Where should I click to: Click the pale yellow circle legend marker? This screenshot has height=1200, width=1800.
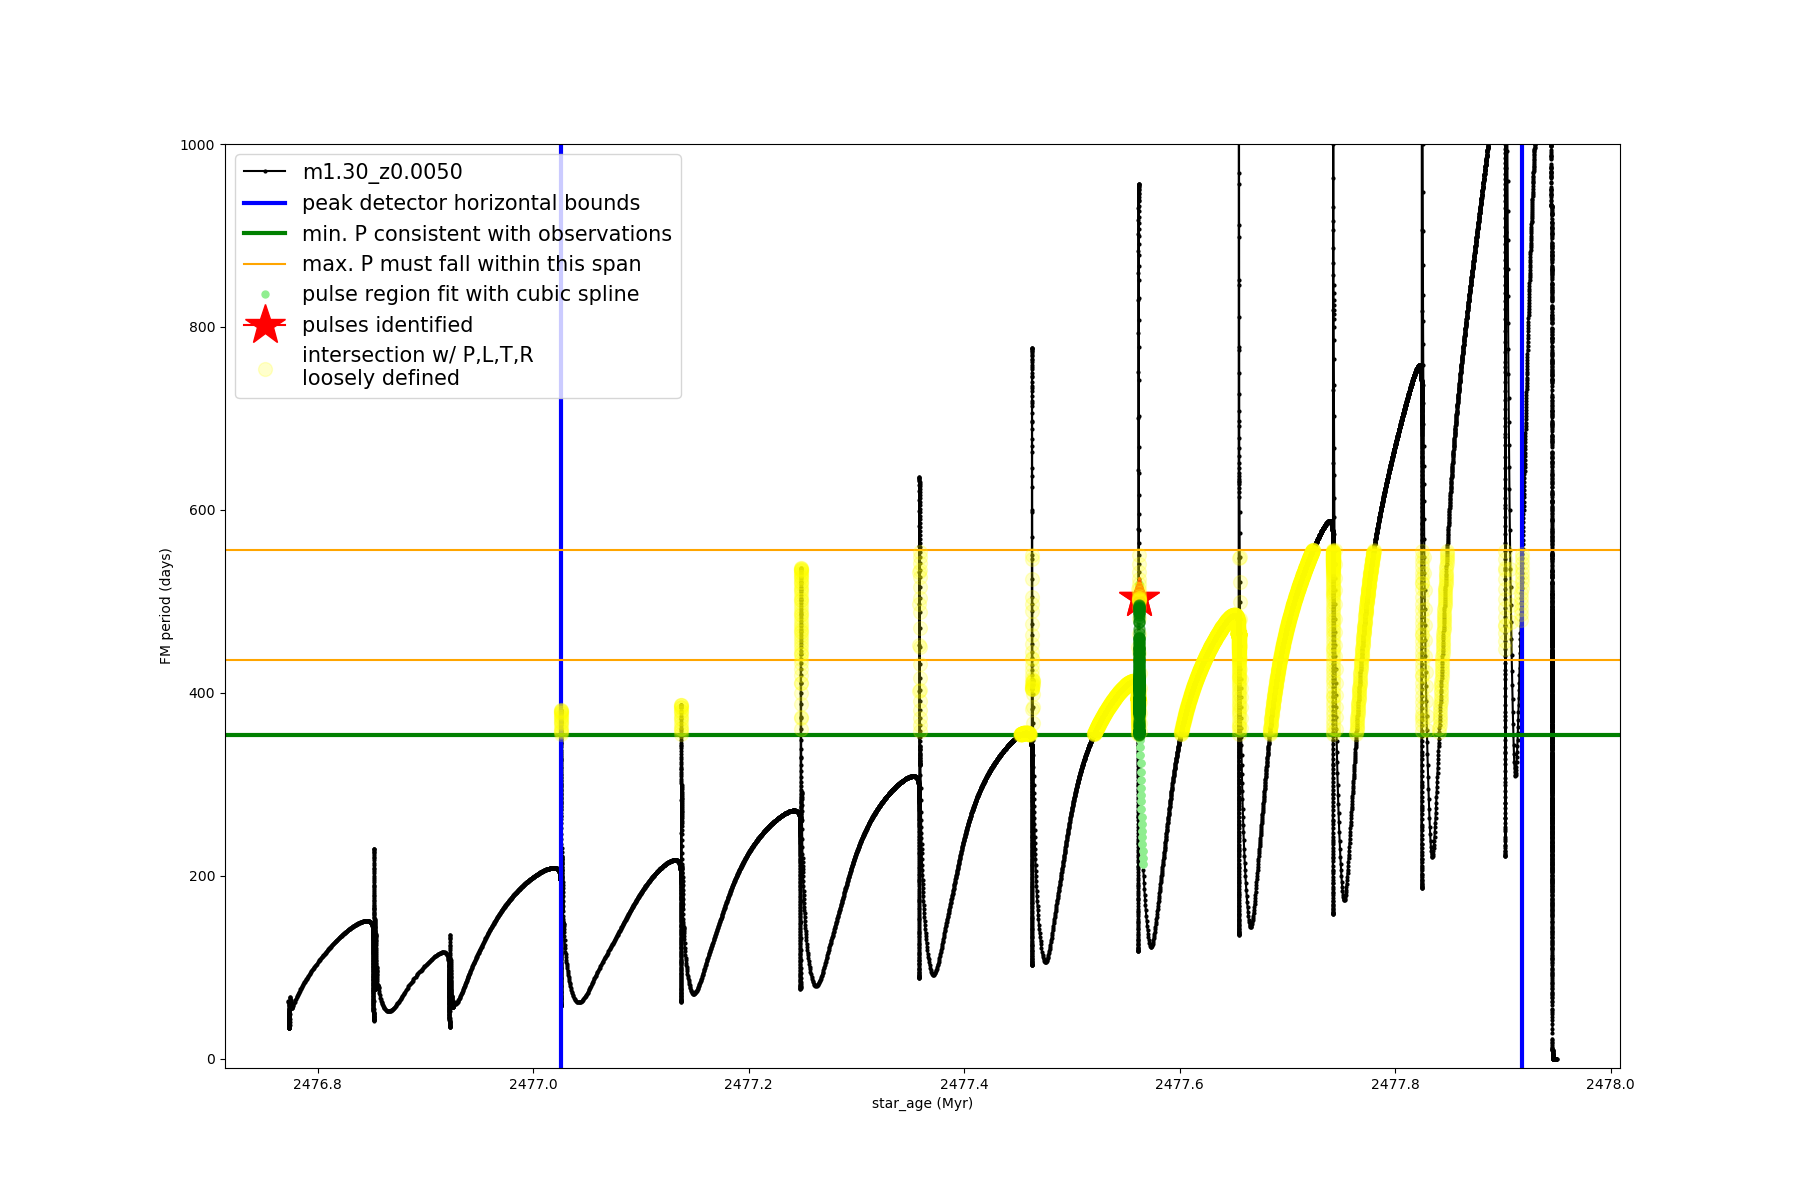[x=265, y=369]
